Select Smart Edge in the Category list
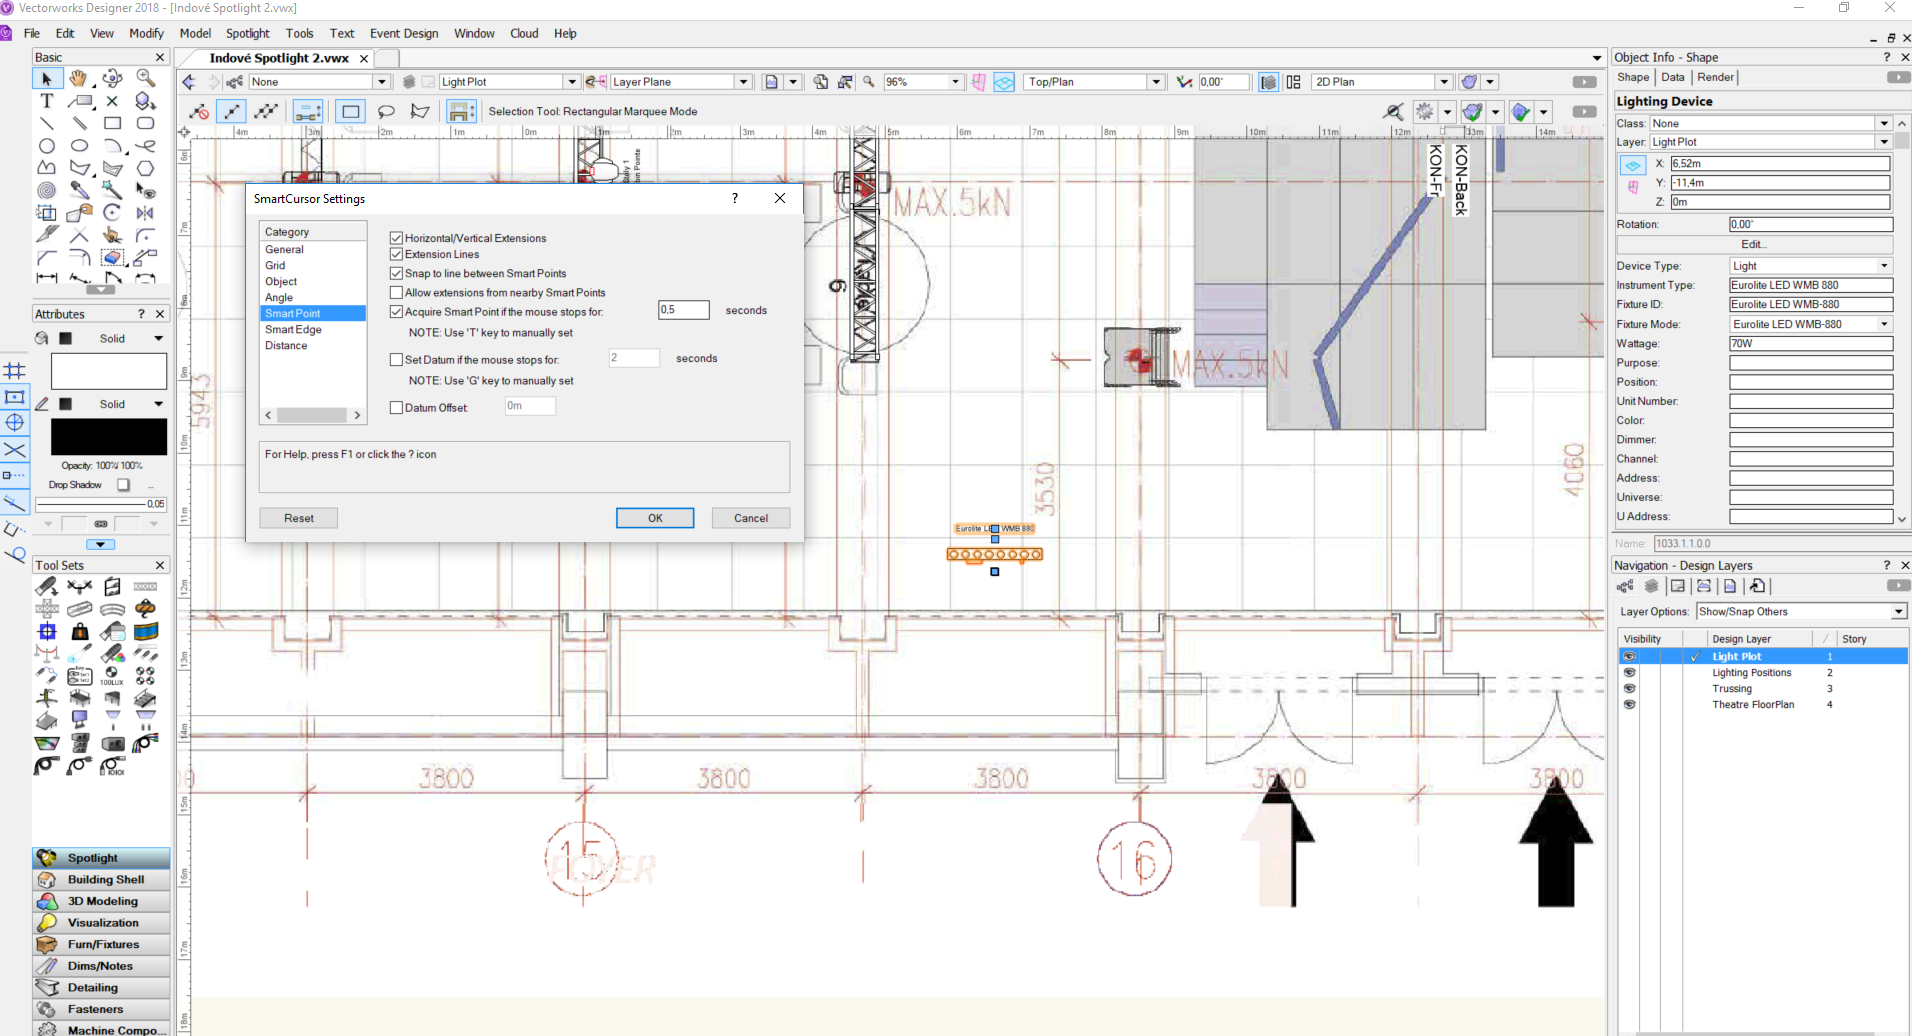 click(x=293, y=329)
